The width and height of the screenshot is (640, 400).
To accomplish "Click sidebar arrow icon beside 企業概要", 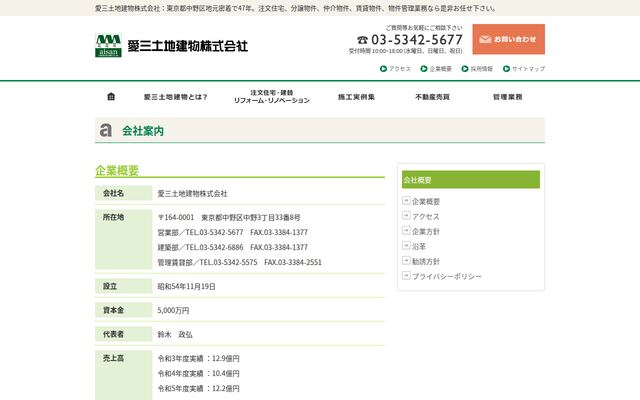I will click(x=406, y=200).
